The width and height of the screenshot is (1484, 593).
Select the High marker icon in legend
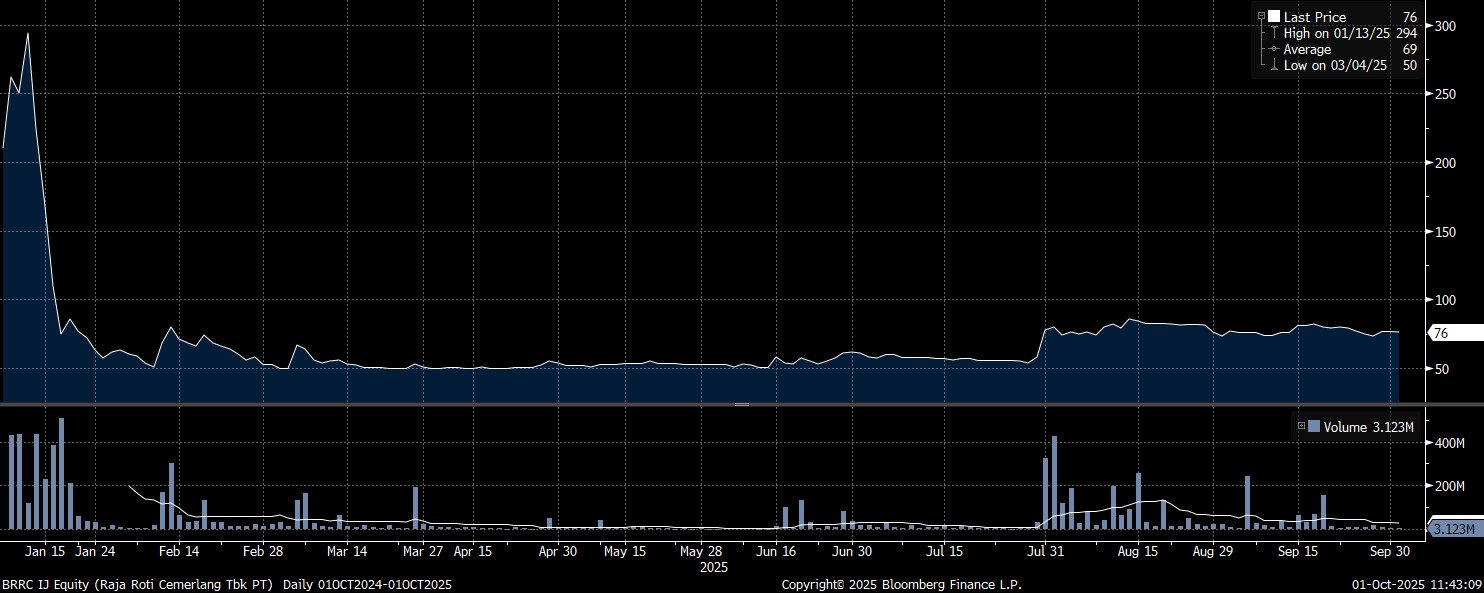tap(1273, 33)
